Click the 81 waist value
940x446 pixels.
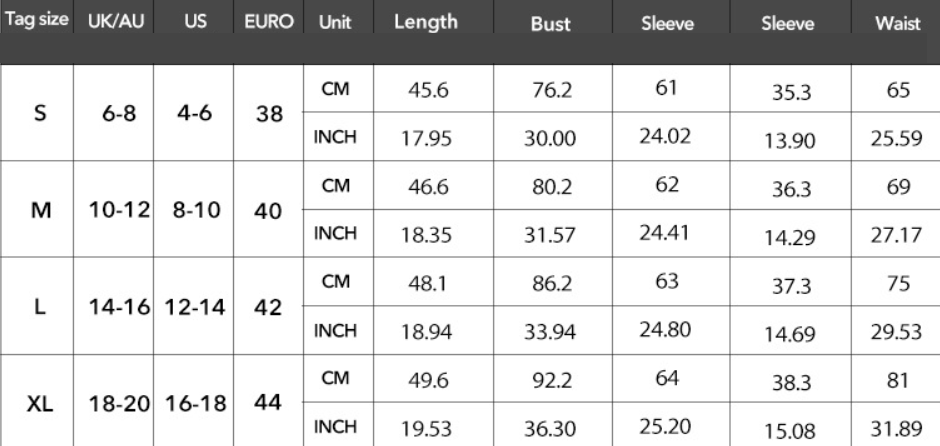(897, 380)
